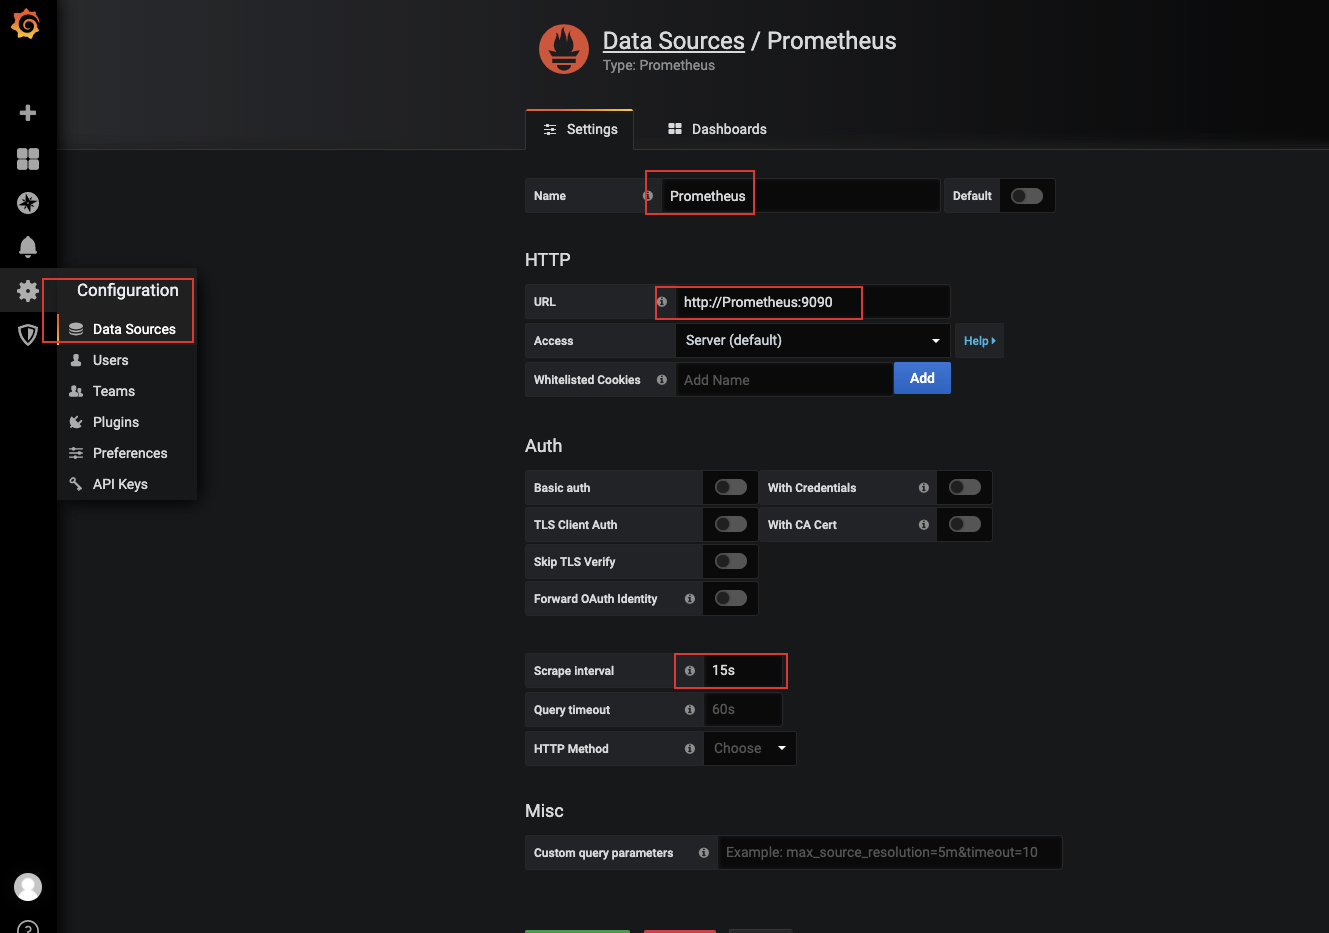Click the user avatar icon
The width and height of the screenshot is (1329, 933).
(x=28, y=887)
